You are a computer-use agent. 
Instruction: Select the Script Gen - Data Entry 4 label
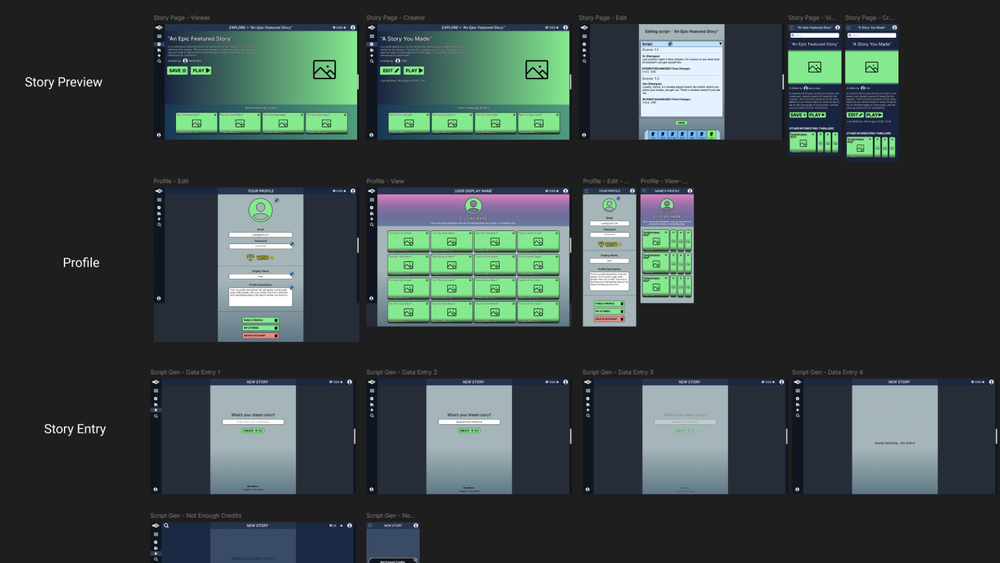coord(827,372)
